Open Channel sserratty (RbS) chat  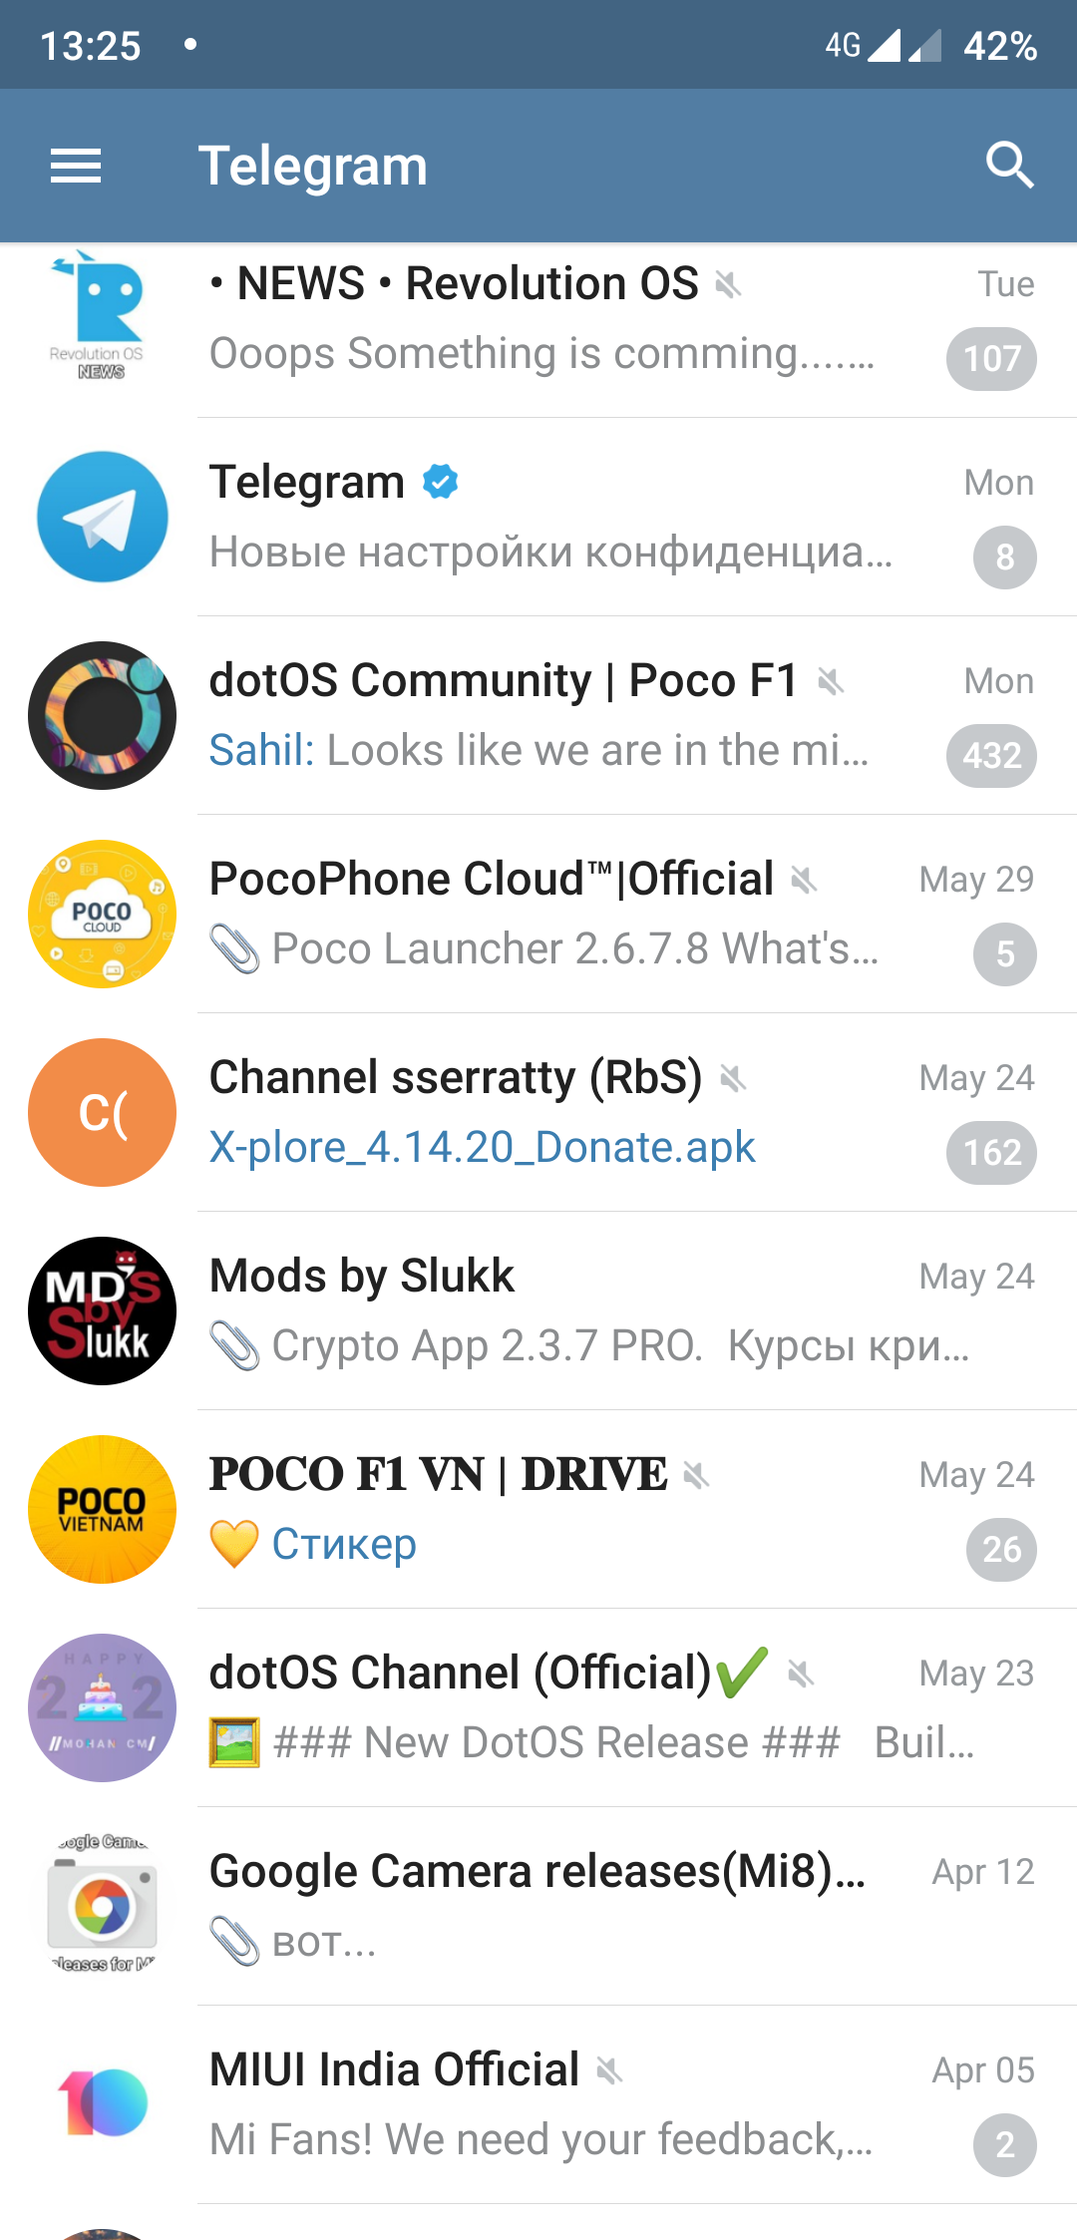click(x=538, y=1113)
